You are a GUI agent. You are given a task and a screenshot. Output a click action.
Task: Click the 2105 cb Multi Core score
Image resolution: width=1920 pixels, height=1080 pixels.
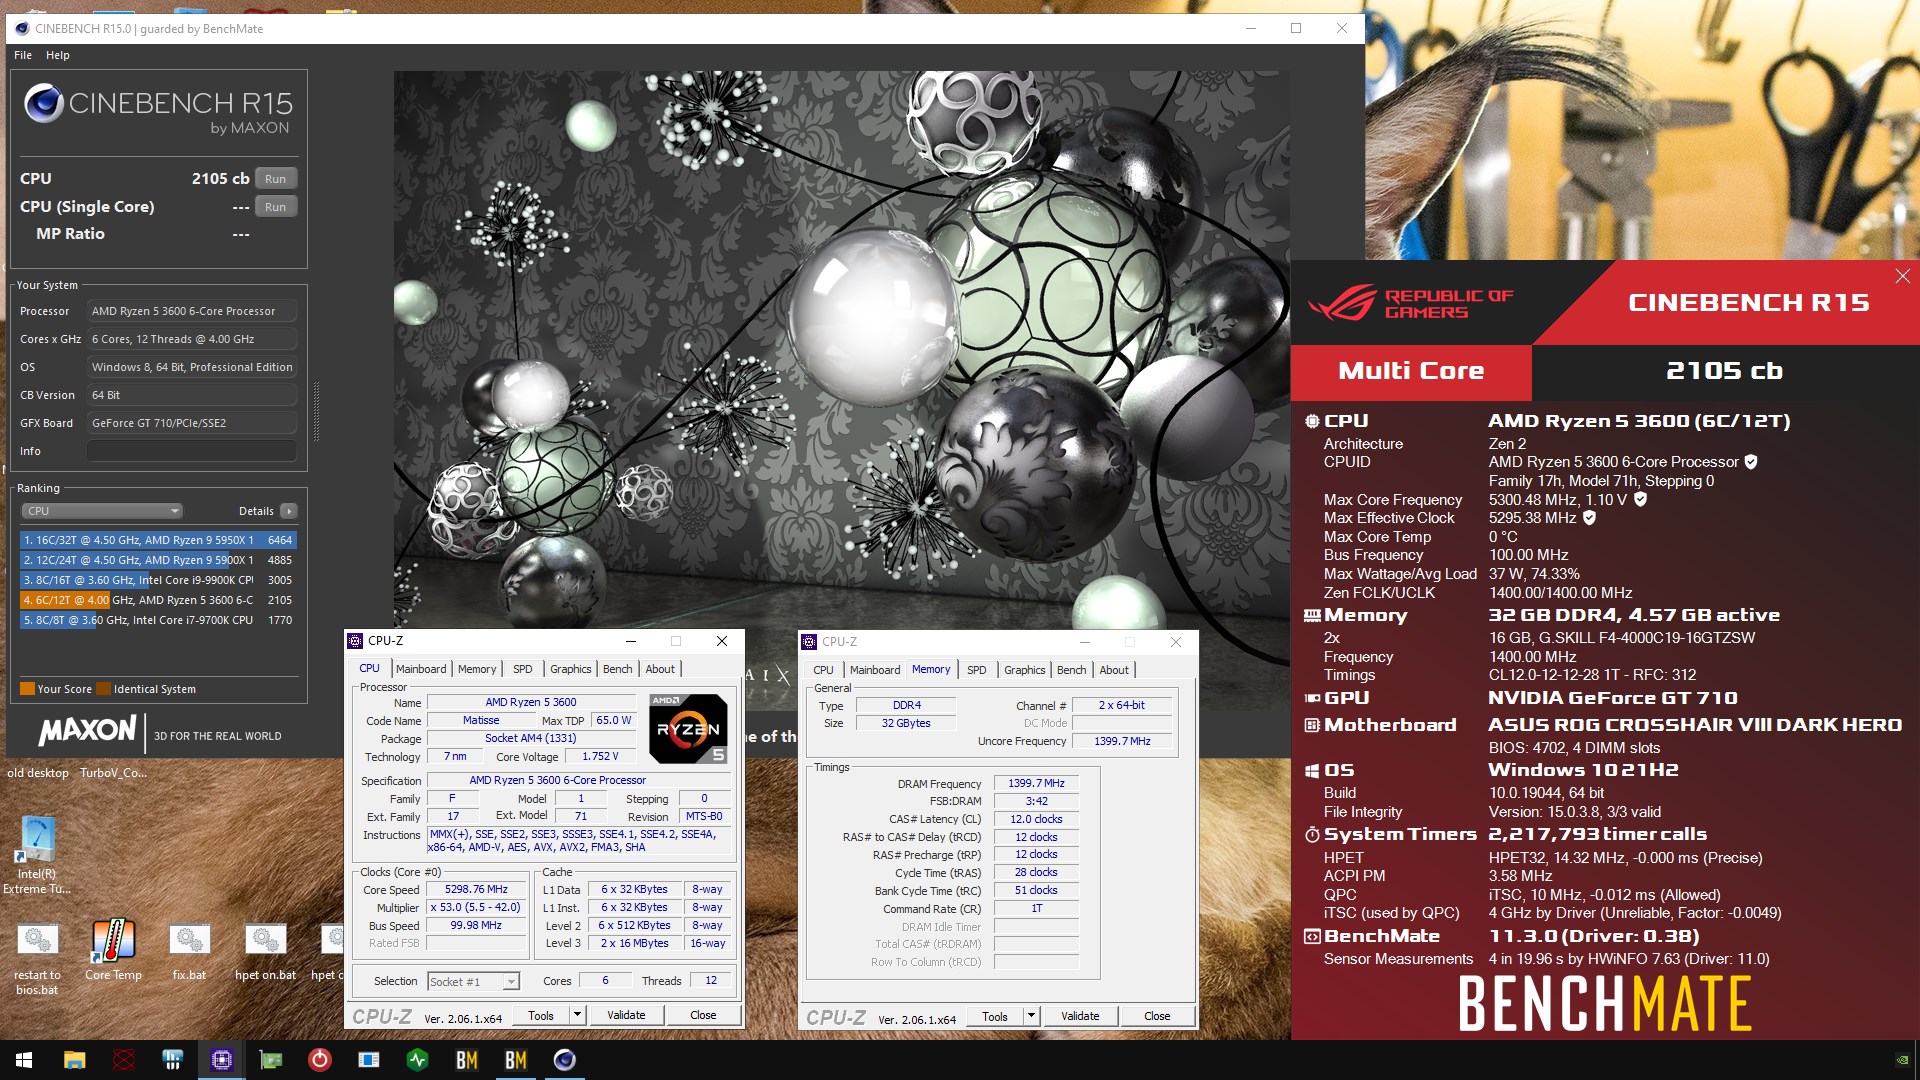tap(1725, 371)
